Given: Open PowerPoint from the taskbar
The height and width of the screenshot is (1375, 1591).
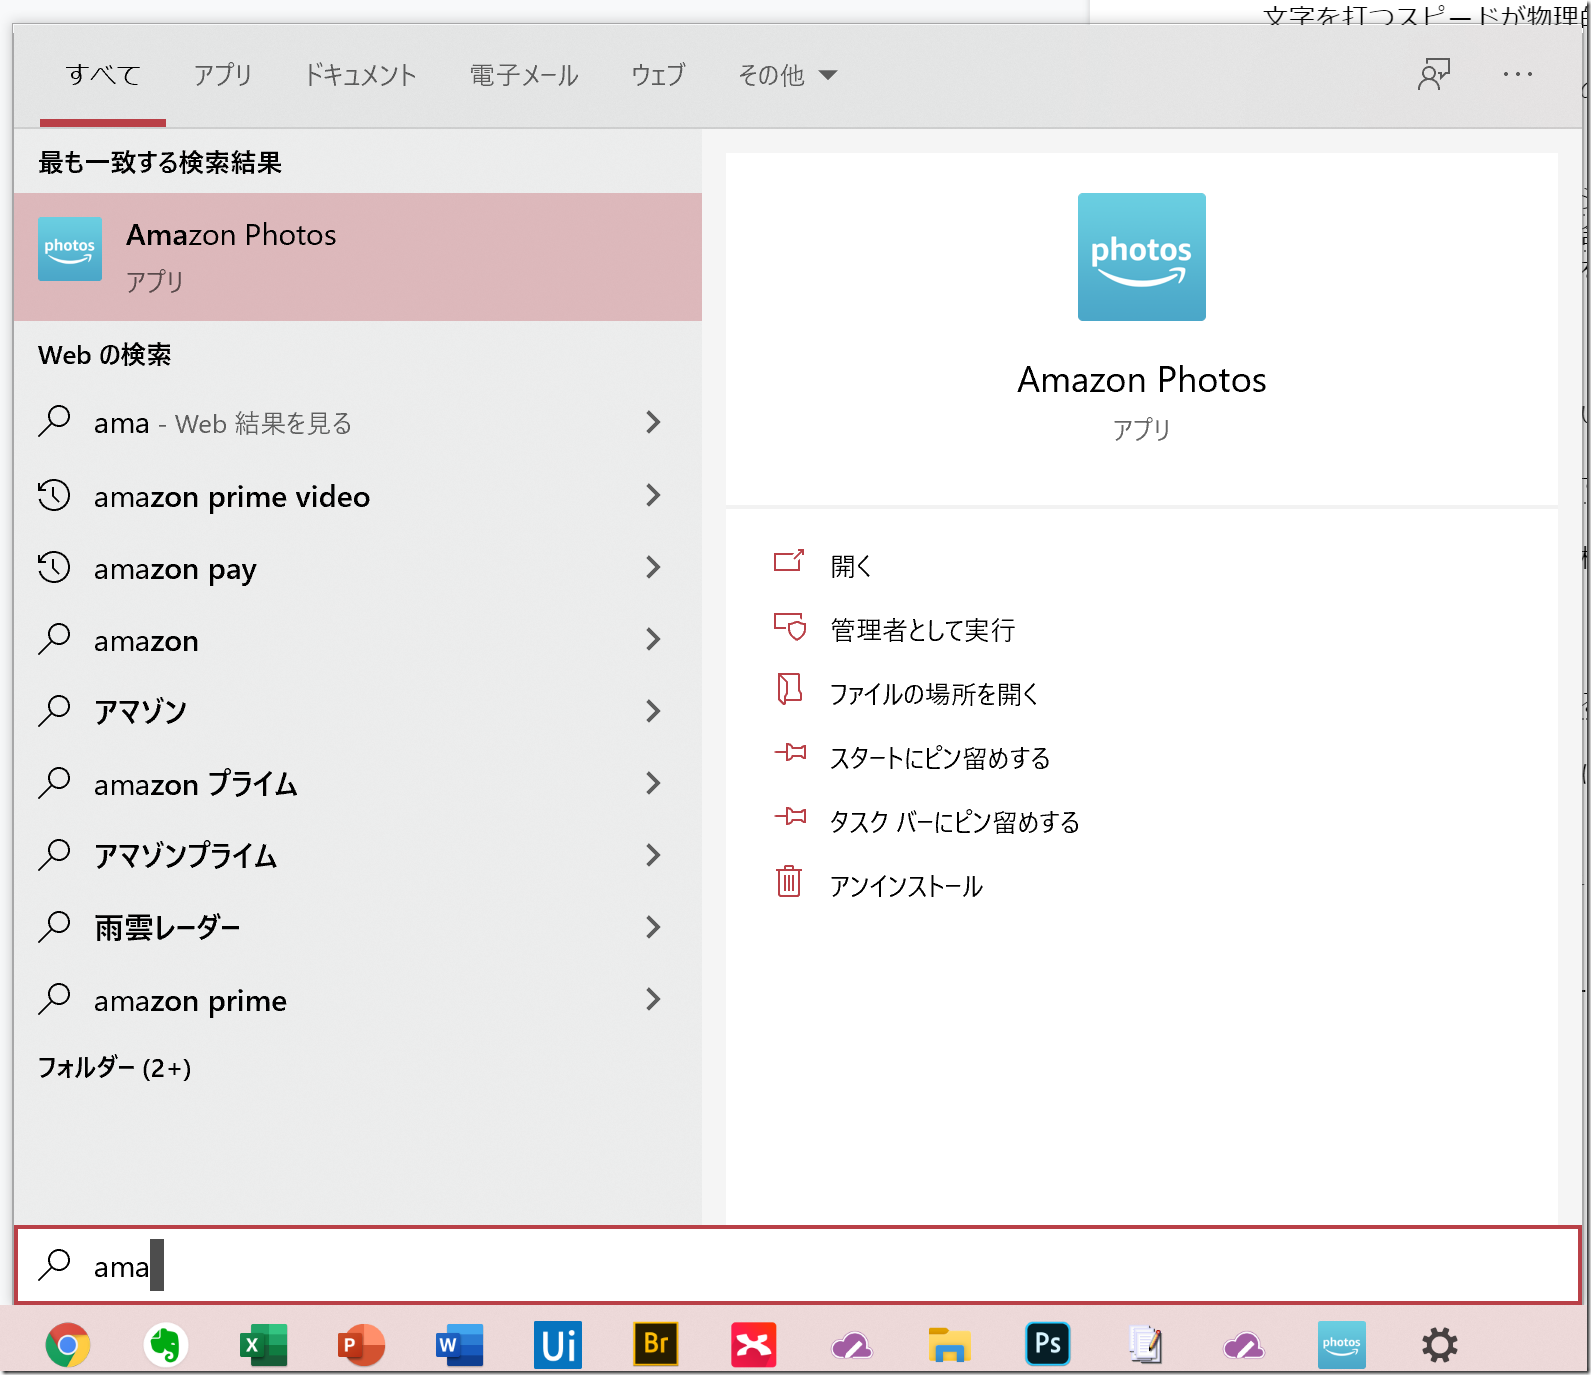Looking at the screenshot, I should pyautogui.click(x=362, y=1345).
